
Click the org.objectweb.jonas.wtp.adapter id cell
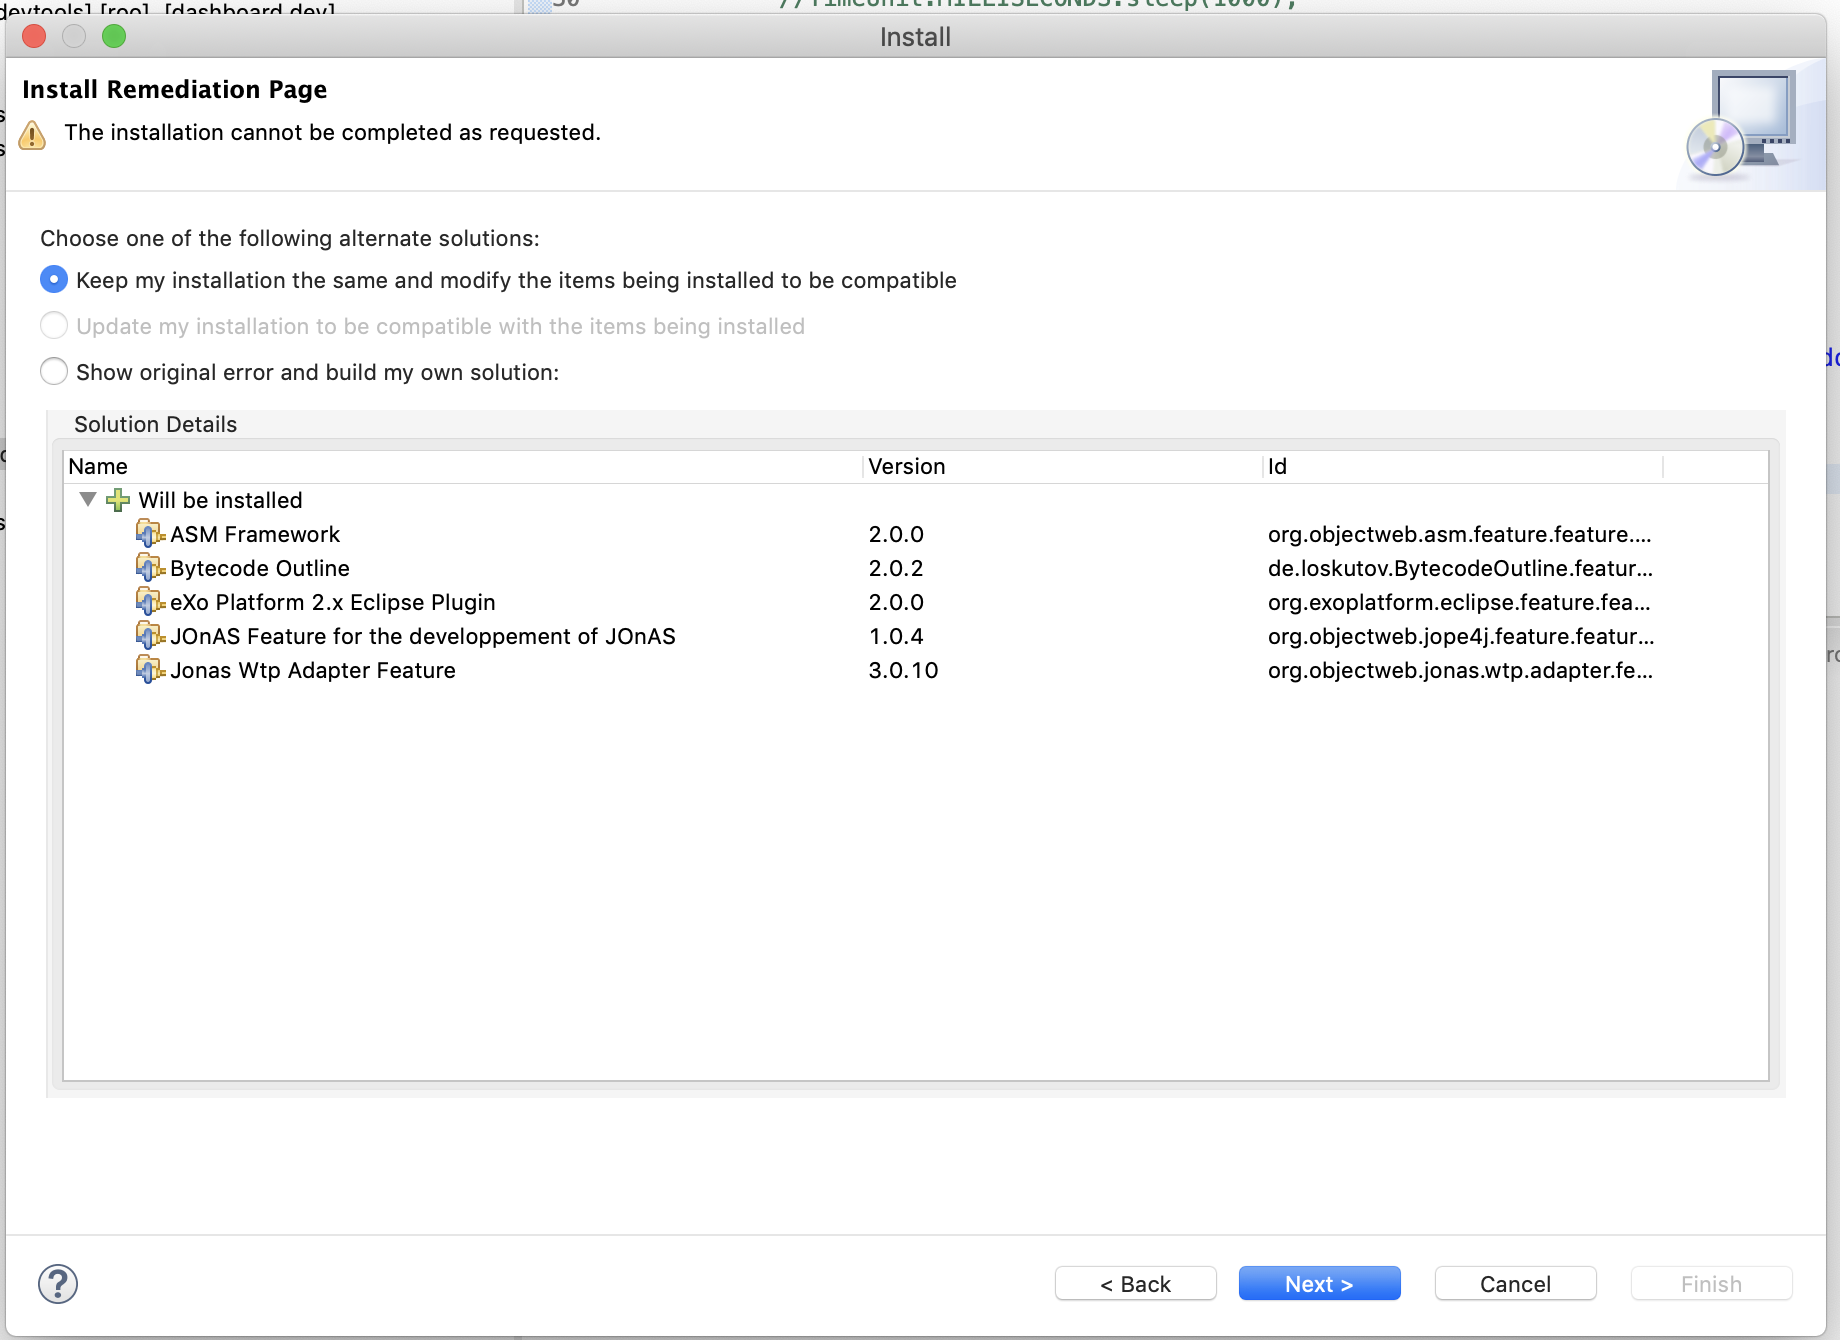[x=1460, y=670]
